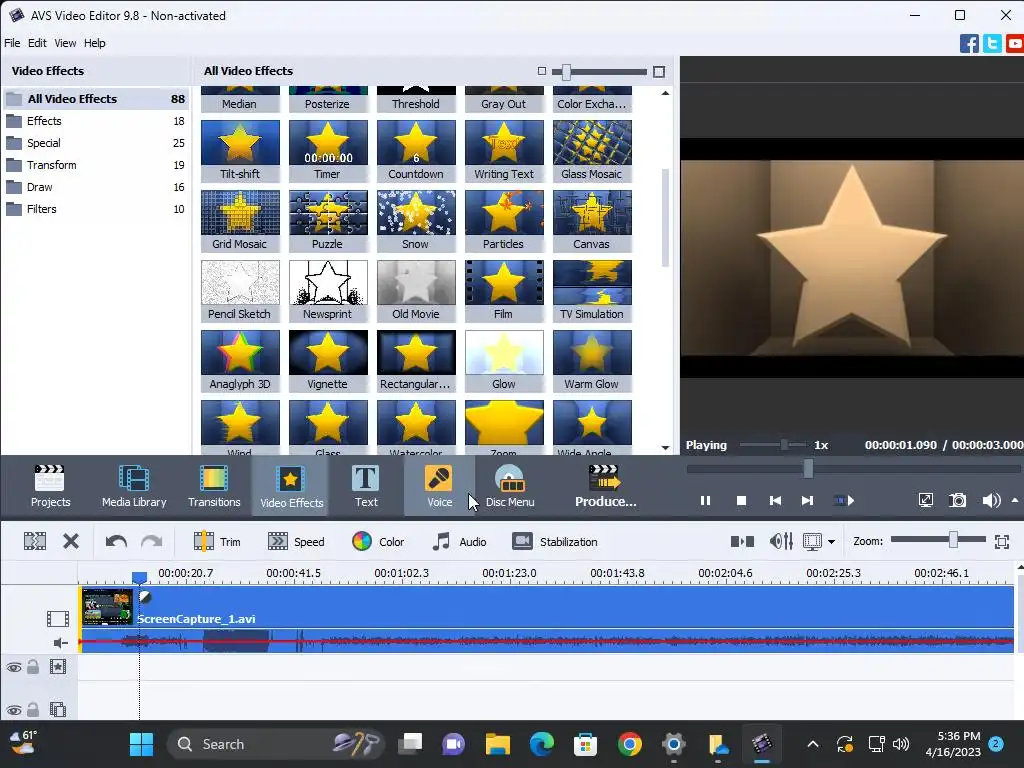Image resolution: width=1024 pixels, height=768 pixels.
Task: Redo the last undone action
Action: (152, 541)
